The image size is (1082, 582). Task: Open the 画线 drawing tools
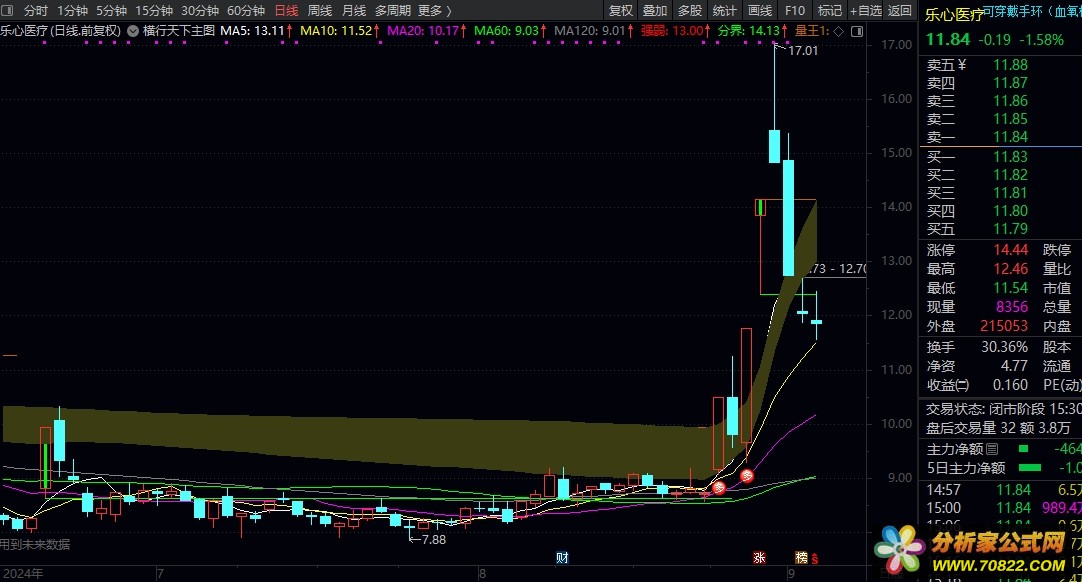[x=760, y=10]
